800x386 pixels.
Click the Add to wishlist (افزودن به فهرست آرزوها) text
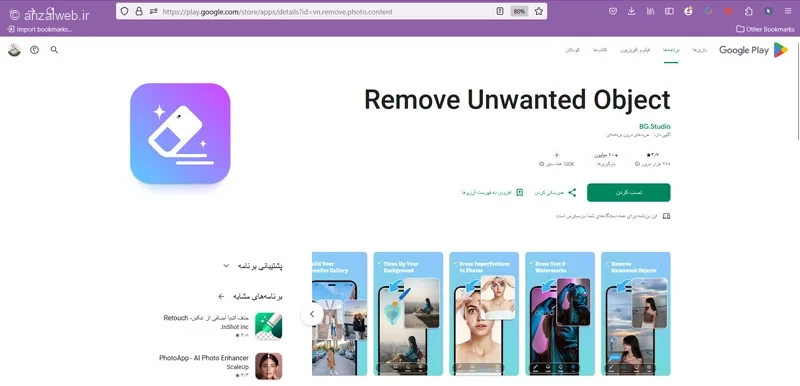pyautogui.click(x=487, y=193)
